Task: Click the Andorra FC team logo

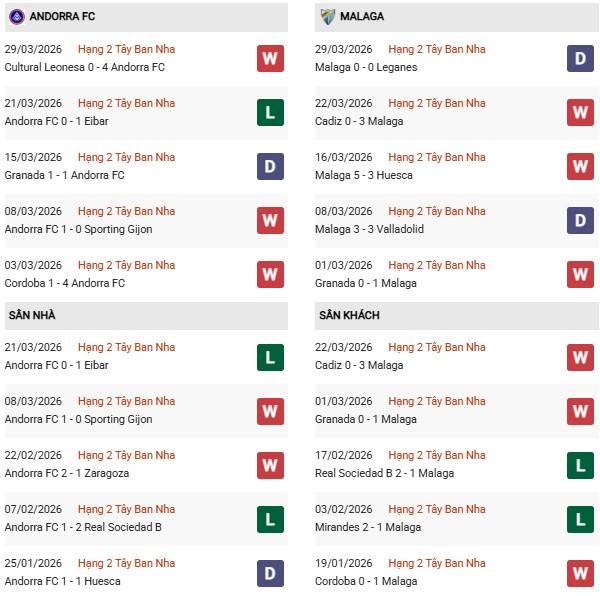Action: point(17,16)
